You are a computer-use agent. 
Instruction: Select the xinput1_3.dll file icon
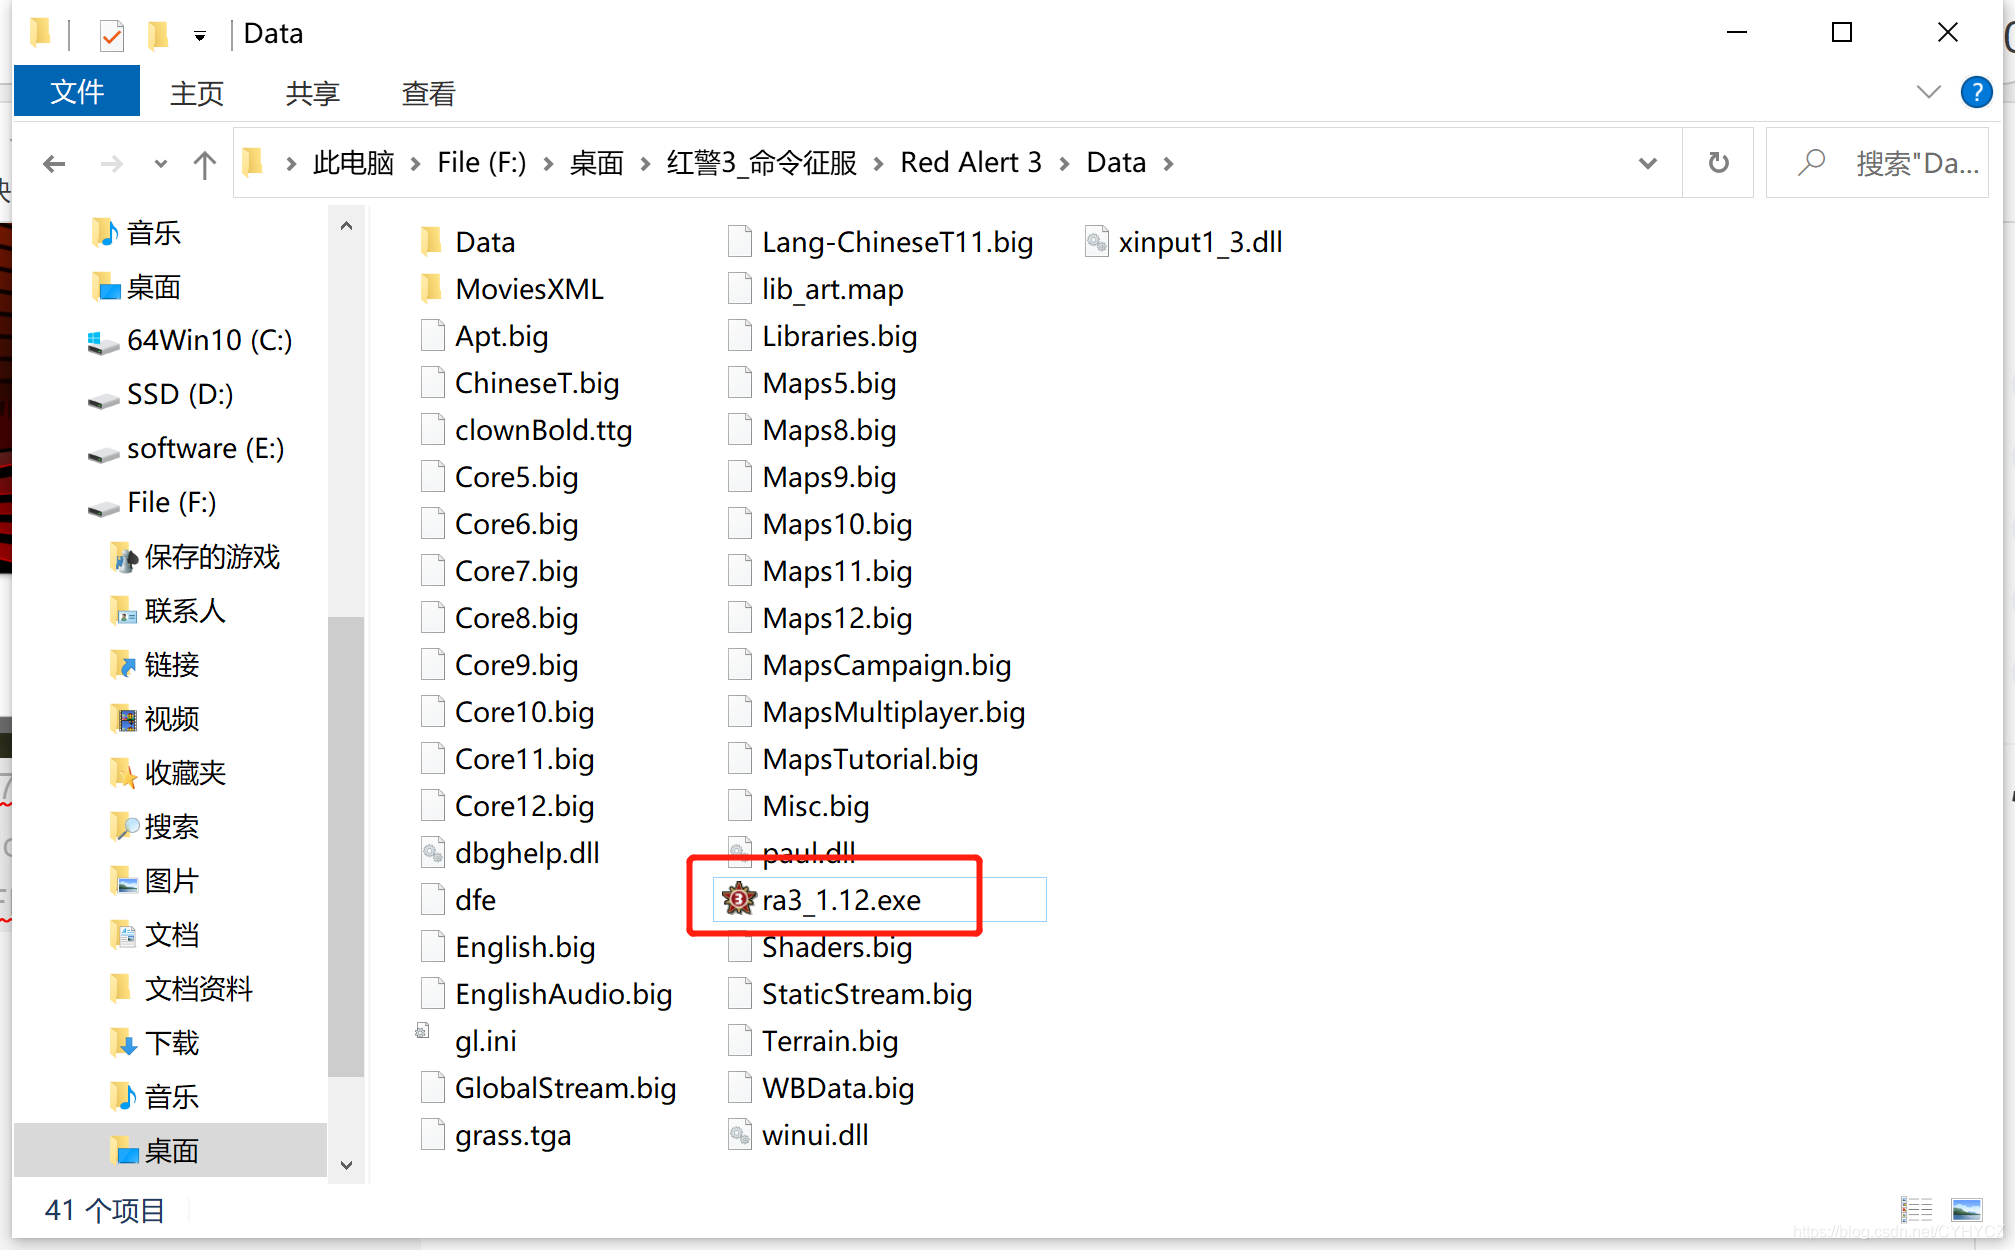pos(1097,242)
